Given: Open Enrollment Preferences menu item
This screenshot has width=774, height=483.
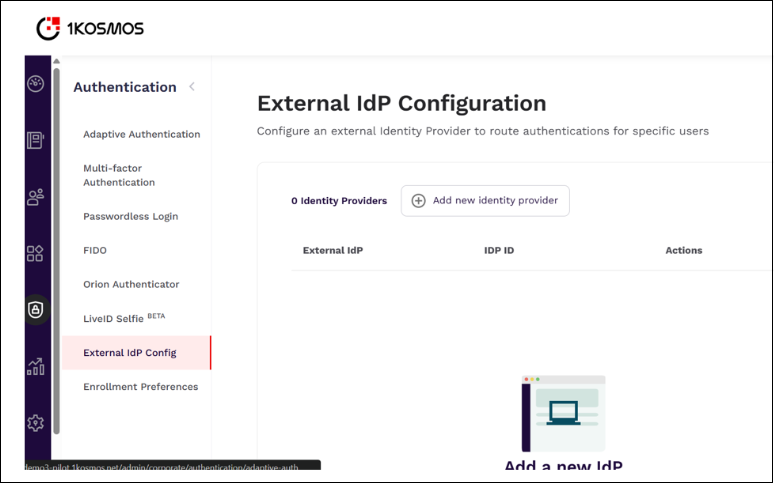Looking at the screenshot, I should pyautogui.click(x=140, y=386).
